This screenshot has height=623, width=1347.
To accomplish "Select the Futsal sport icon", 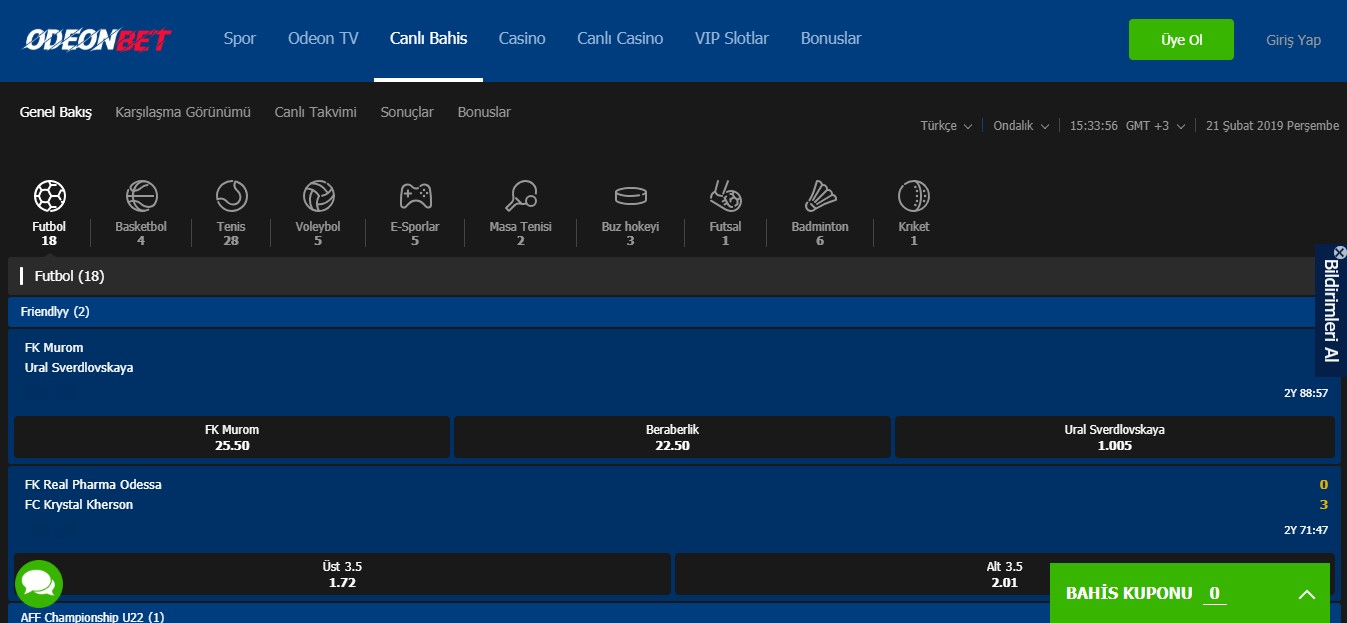I will point(725,195).
